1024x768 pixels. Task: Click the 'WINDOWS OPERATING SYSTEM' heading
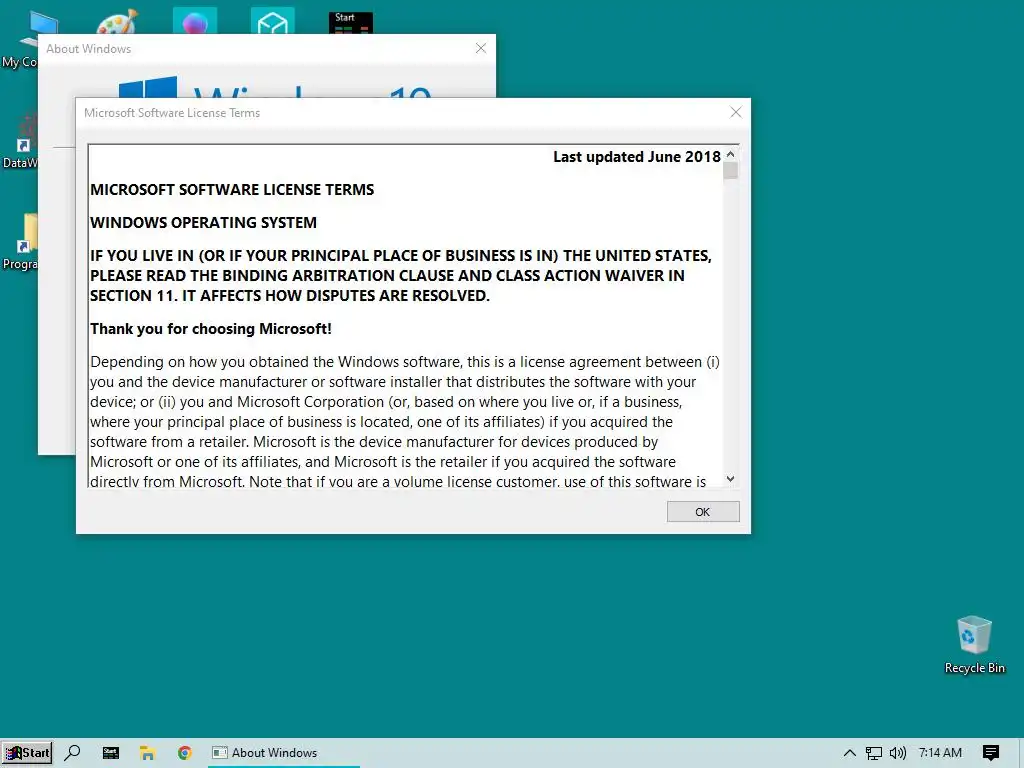[203, 223]
